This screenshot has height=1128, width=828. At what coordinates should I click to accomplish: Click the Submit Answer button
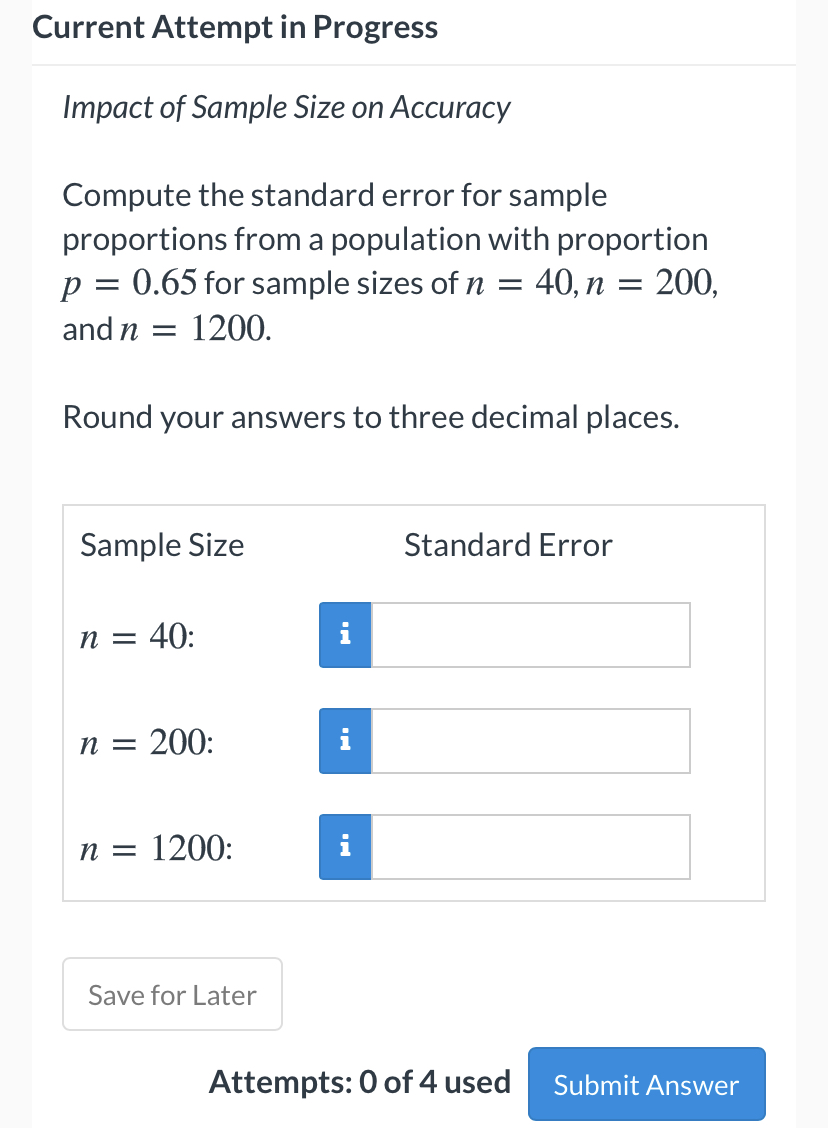pyautogui.click(x=646, y=1084)
